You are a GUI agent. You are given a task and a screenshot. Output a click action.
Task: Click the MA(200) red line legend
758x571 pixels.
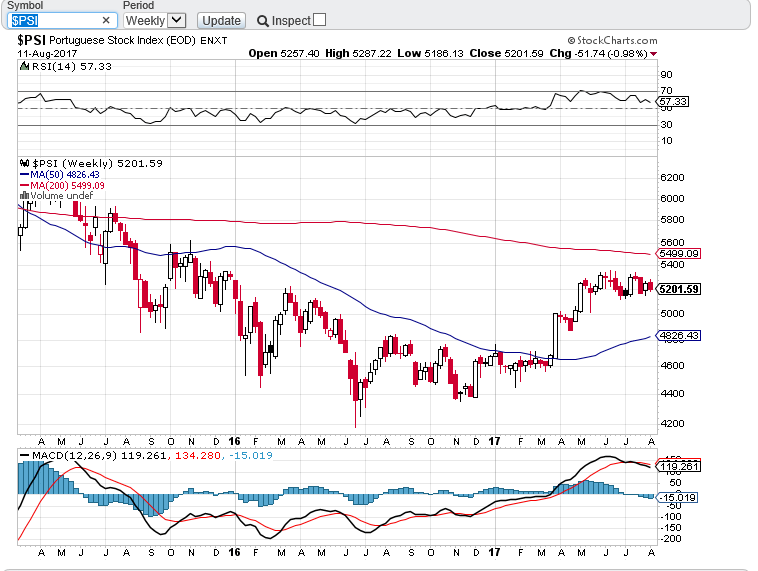[x=62, y=185]
